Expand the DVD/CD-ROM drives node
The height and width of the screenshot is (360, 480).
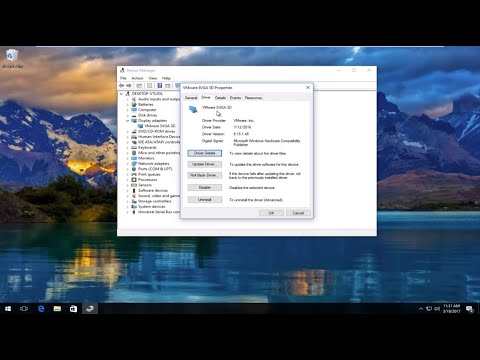pyautogui.click(x=127, y=131)
